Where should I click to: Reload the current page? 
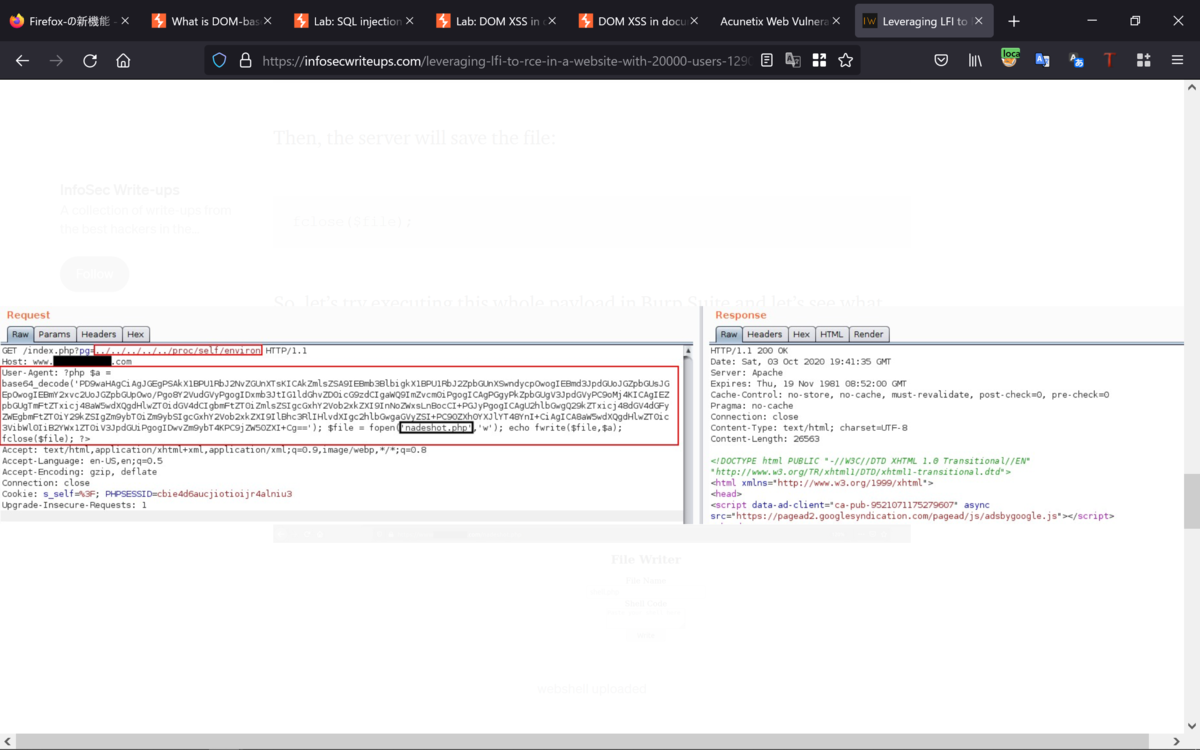(90, 60)
